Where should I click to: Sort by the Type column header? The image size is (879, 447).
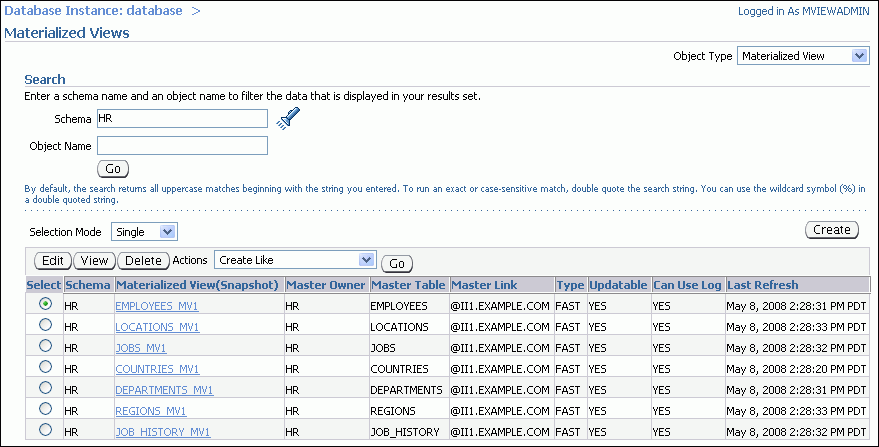pyautogui.click(x=570, y=285)
